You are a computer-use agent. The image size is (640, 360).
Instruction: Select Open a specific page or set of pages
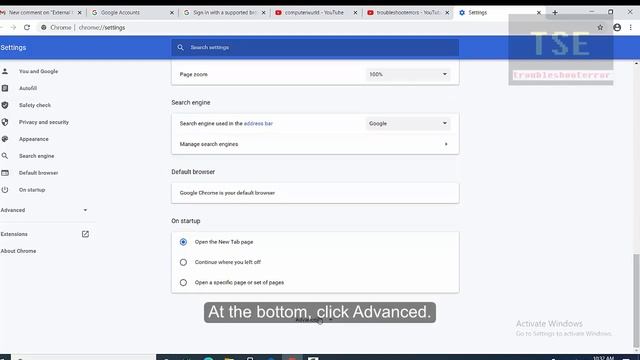[183, 282]
